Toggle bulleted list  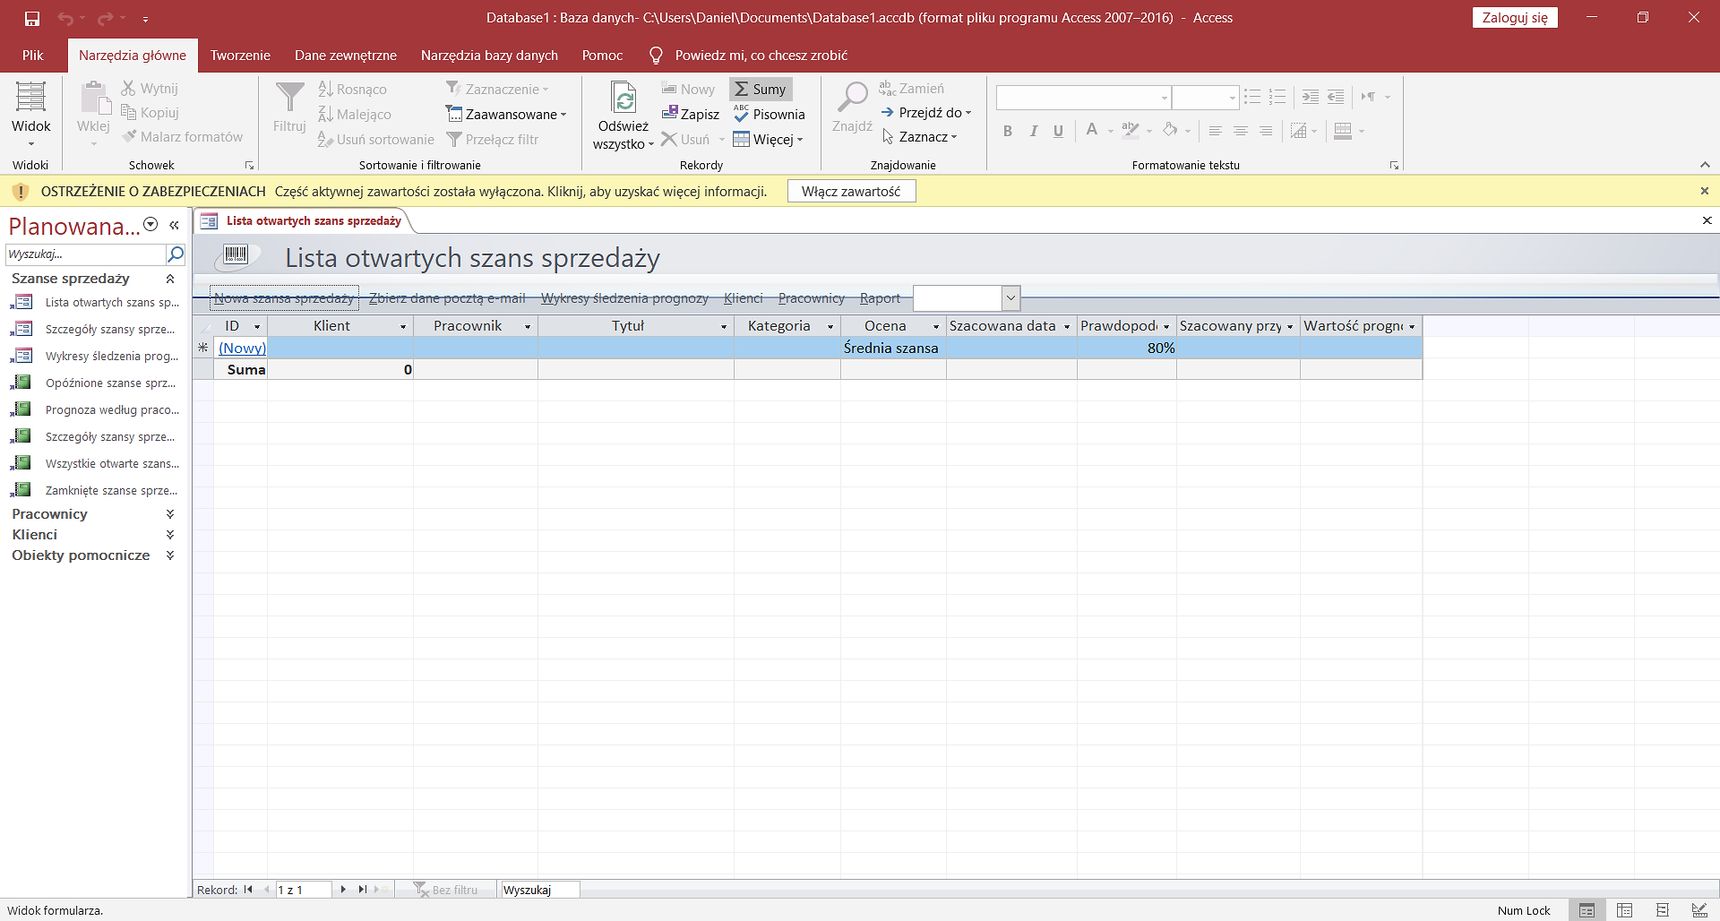click(1252, 97)
